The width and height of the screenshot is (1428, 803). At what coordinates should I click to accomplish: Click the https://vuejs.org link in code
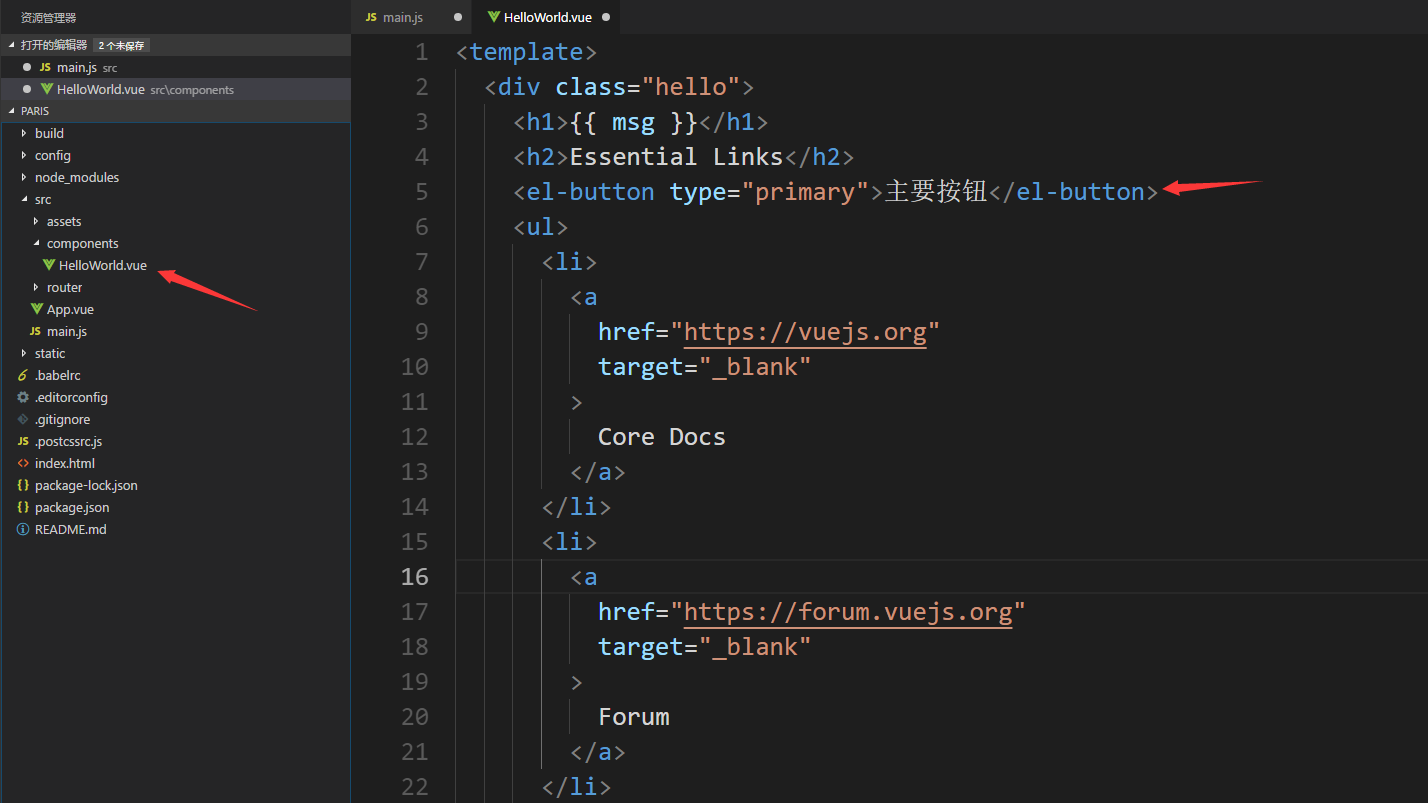[807, 331]
